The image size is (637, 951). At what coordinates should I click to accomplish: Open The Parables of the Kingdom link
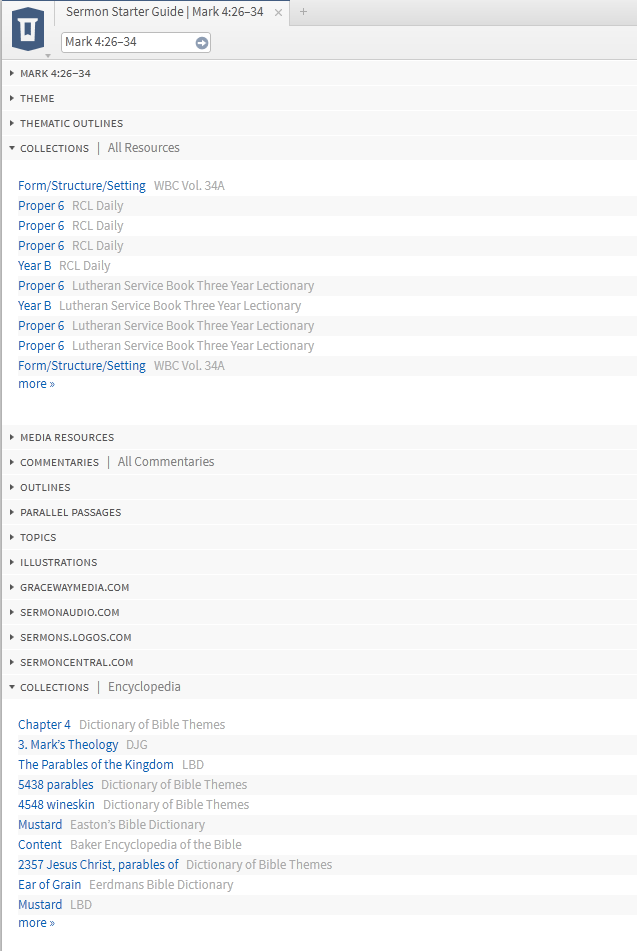click(x=96, y=765)
